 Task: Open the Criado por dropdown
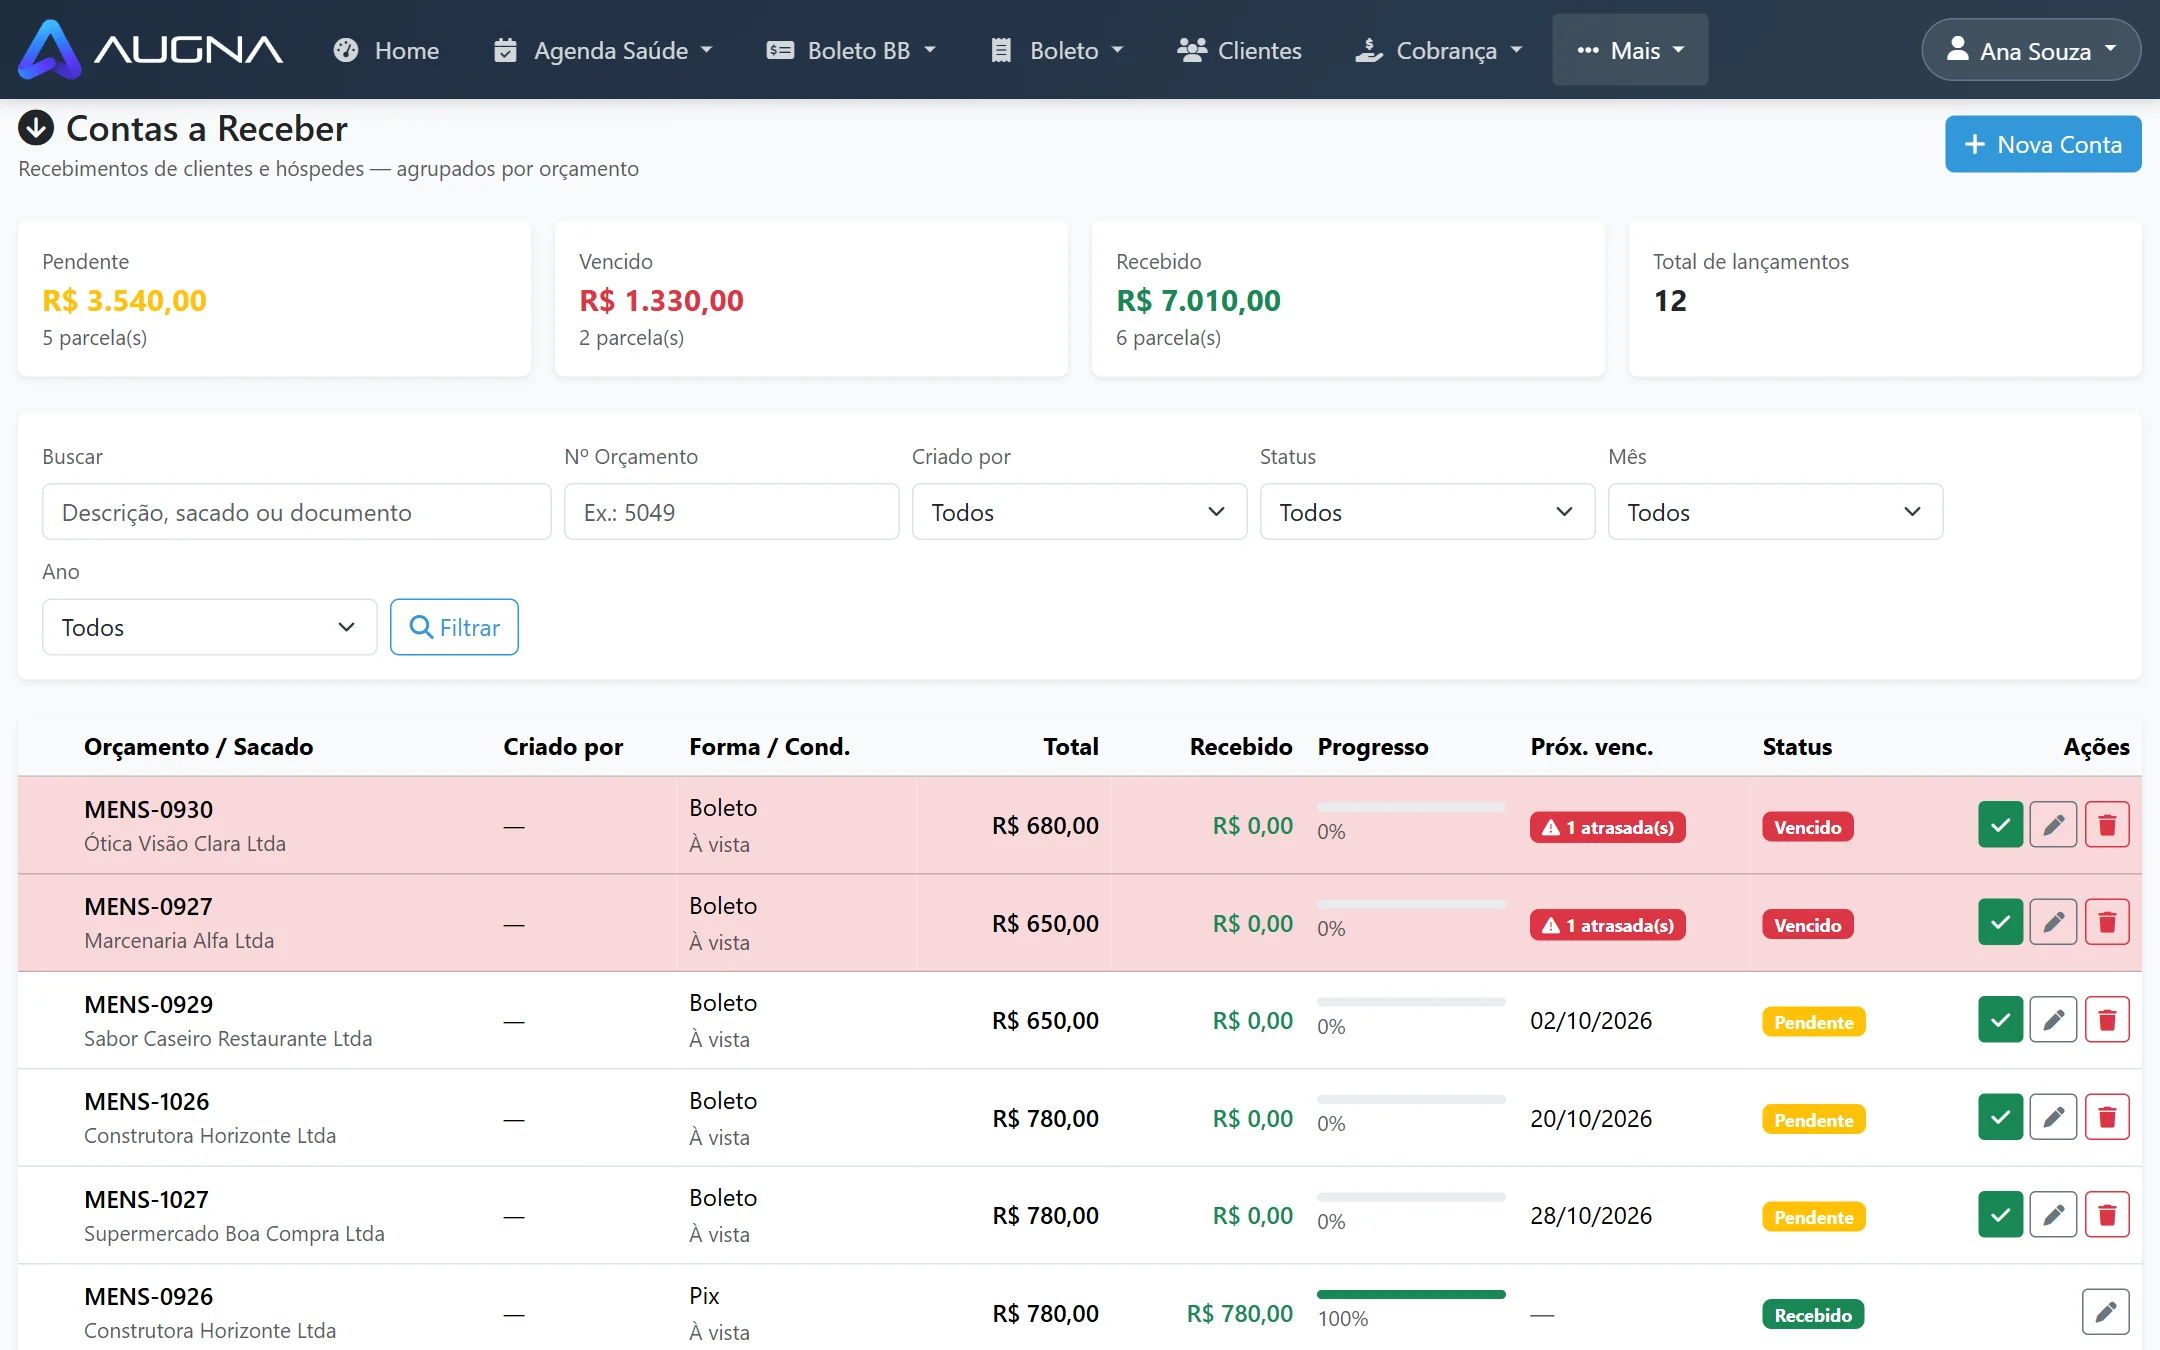coord(1079,512)
